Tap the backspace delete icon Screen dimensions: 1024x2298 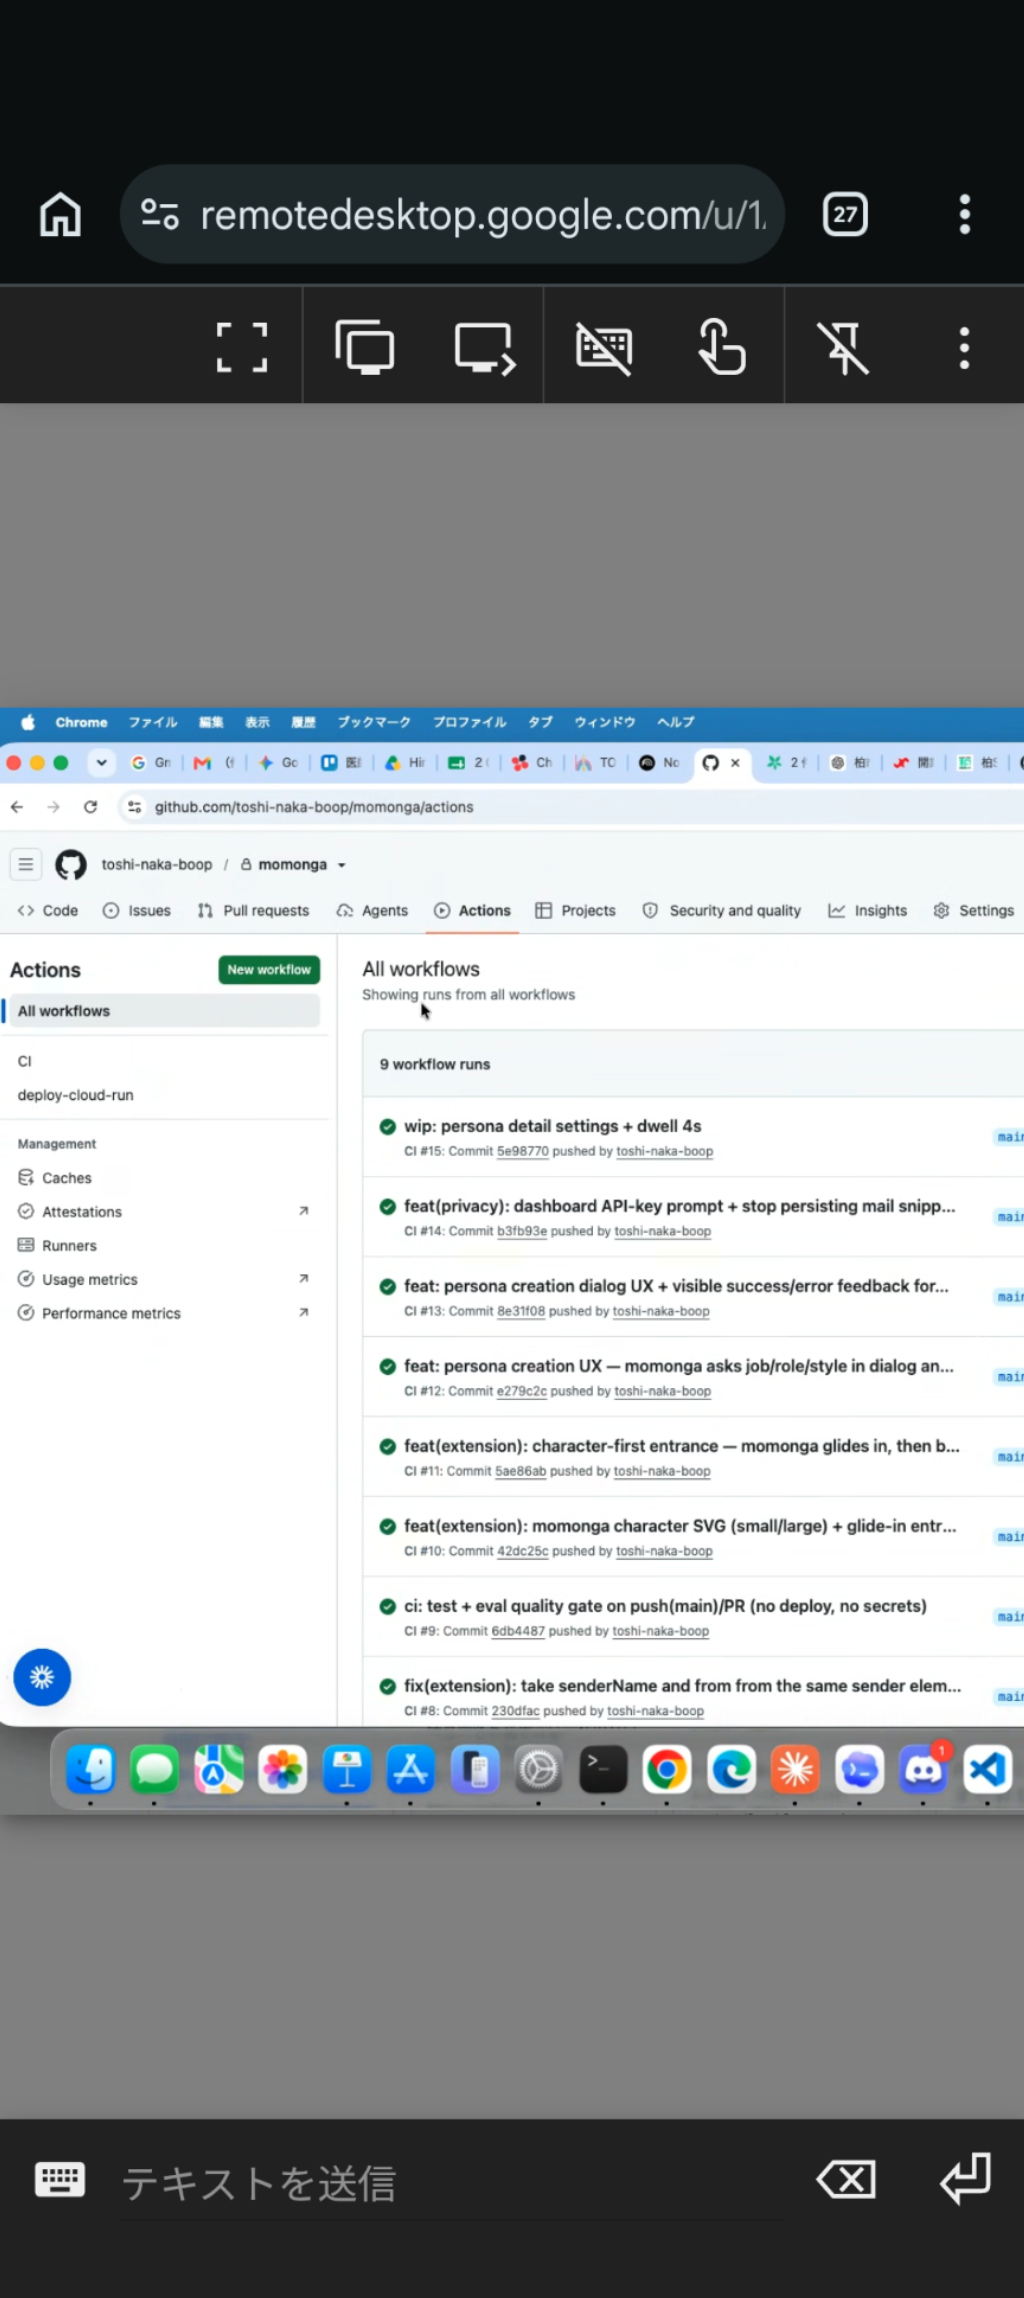846,2179
